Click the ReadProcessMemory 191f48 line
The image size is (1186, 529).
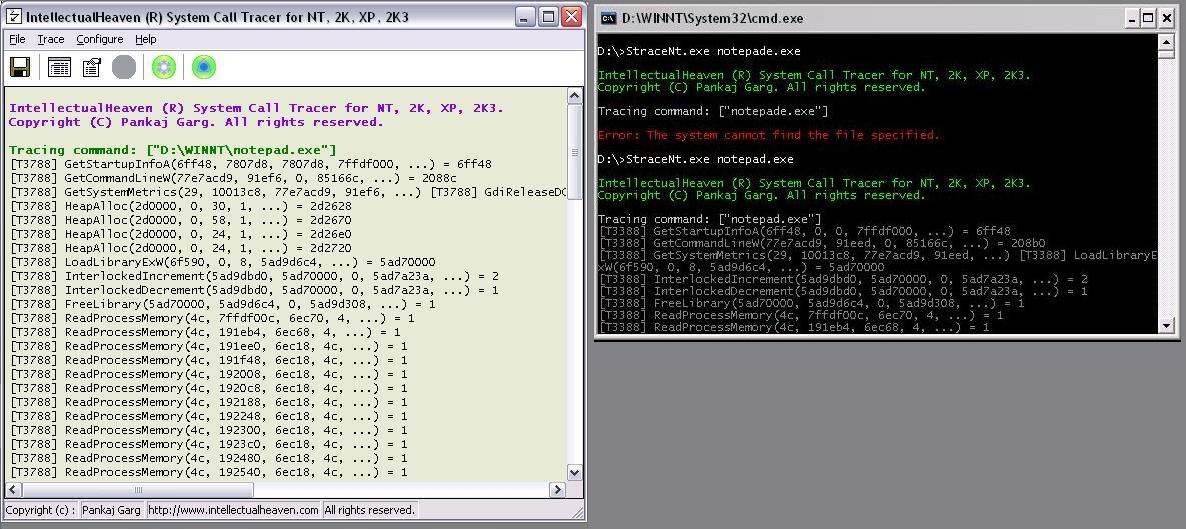point(208,359)
